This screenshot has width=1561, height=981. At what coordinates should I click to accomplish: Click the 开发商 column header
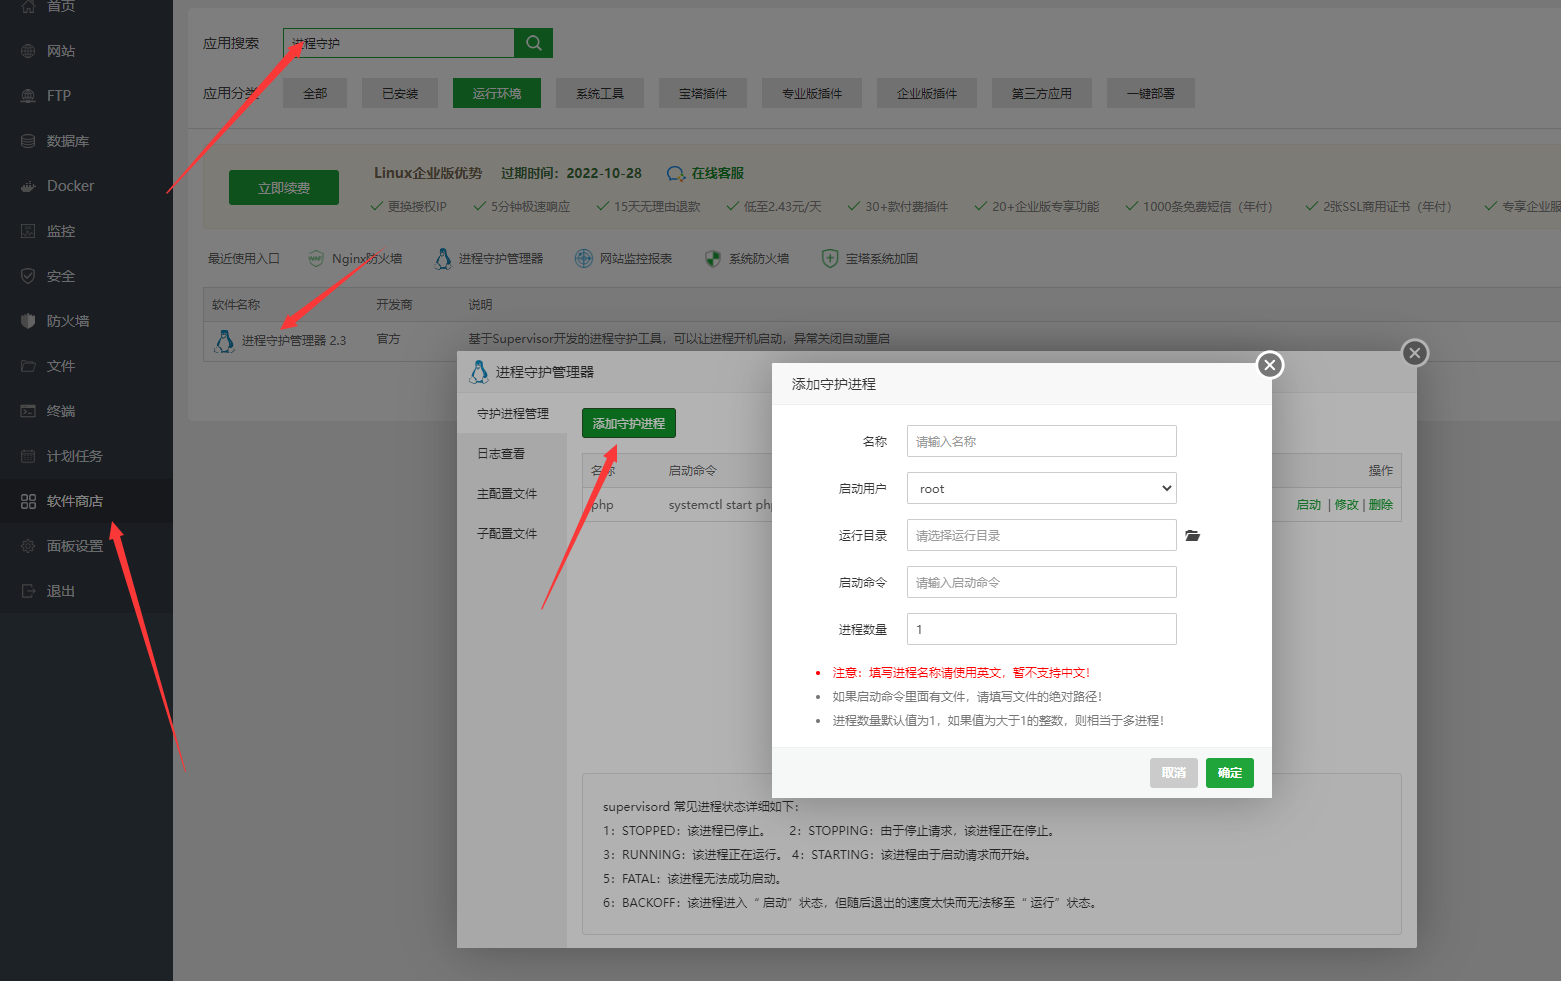coord(394,305)
